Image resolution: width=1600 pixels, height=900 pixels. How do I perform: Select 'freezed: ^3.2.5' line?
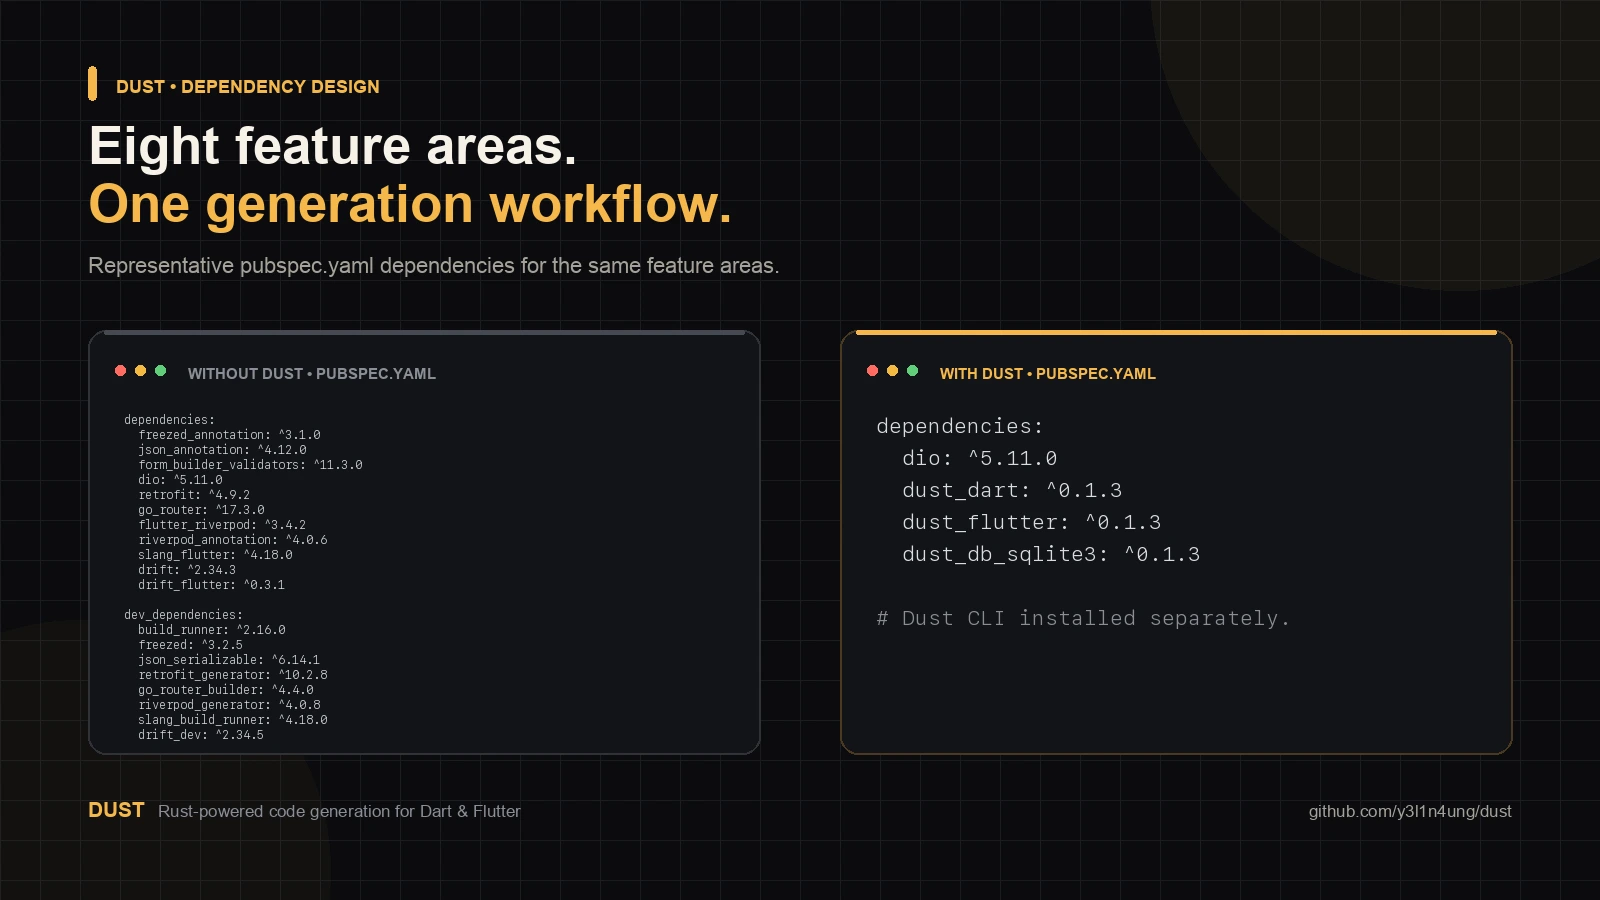pyautogui.click(x=190, y=645)
